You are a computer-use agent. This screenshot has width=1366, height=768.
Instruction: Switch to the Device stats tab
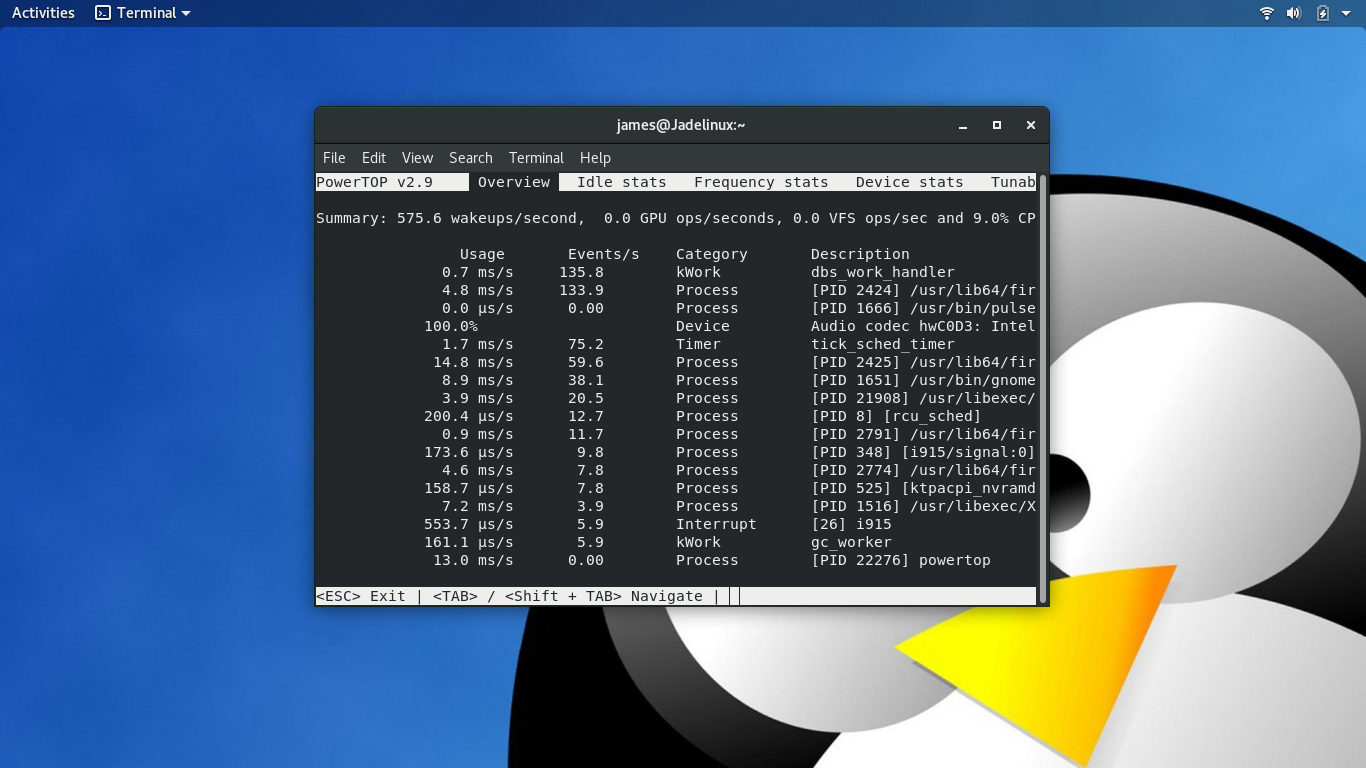click(x=910, y=182)
